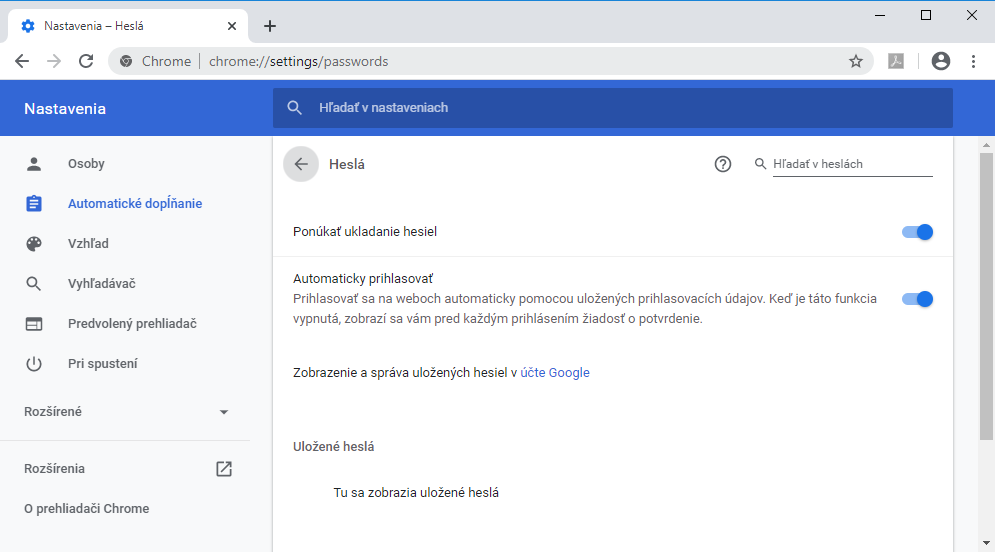The height and width of the screenshot is (552, 995).
Task: Open a new tab with plus button
Action: 269,26
